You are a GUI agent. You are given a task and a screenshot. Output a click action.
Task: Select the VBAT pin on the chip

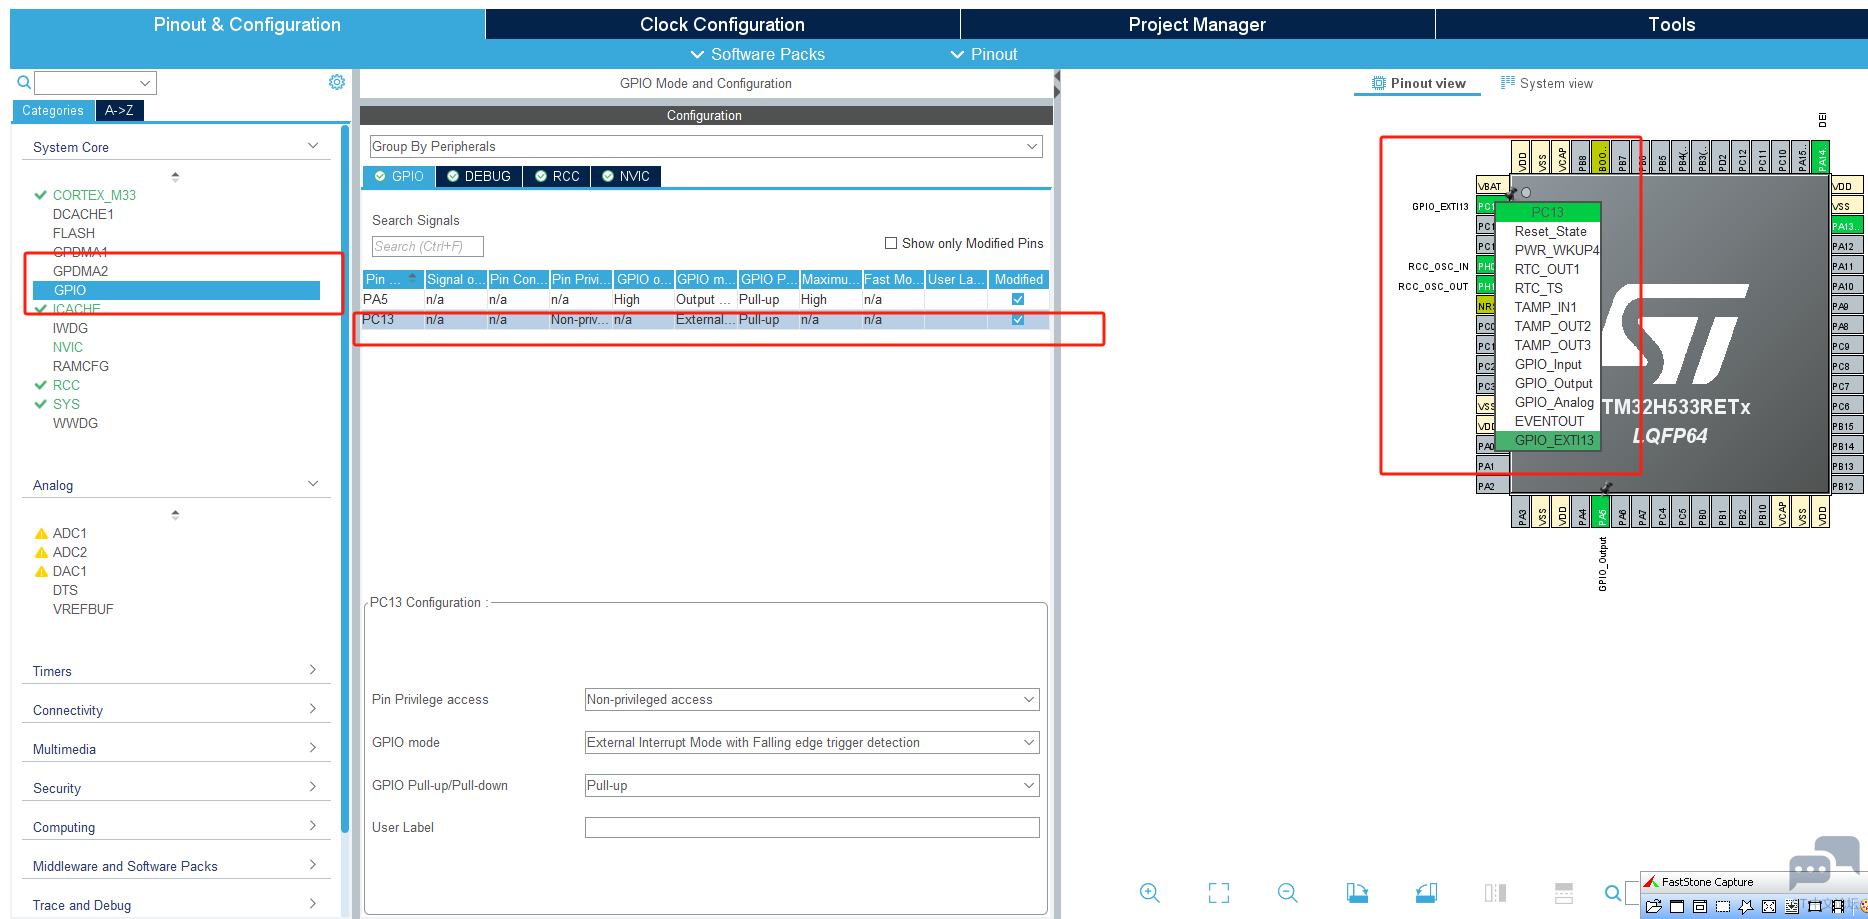(1491, 186)
